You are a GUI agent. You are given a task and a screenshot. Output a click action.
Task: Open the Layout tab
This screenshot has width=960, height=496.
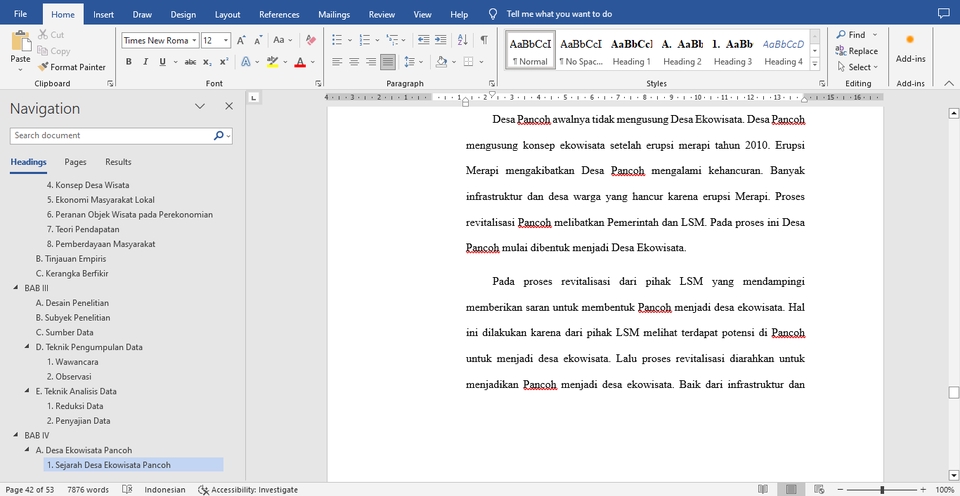coord(228,14)
